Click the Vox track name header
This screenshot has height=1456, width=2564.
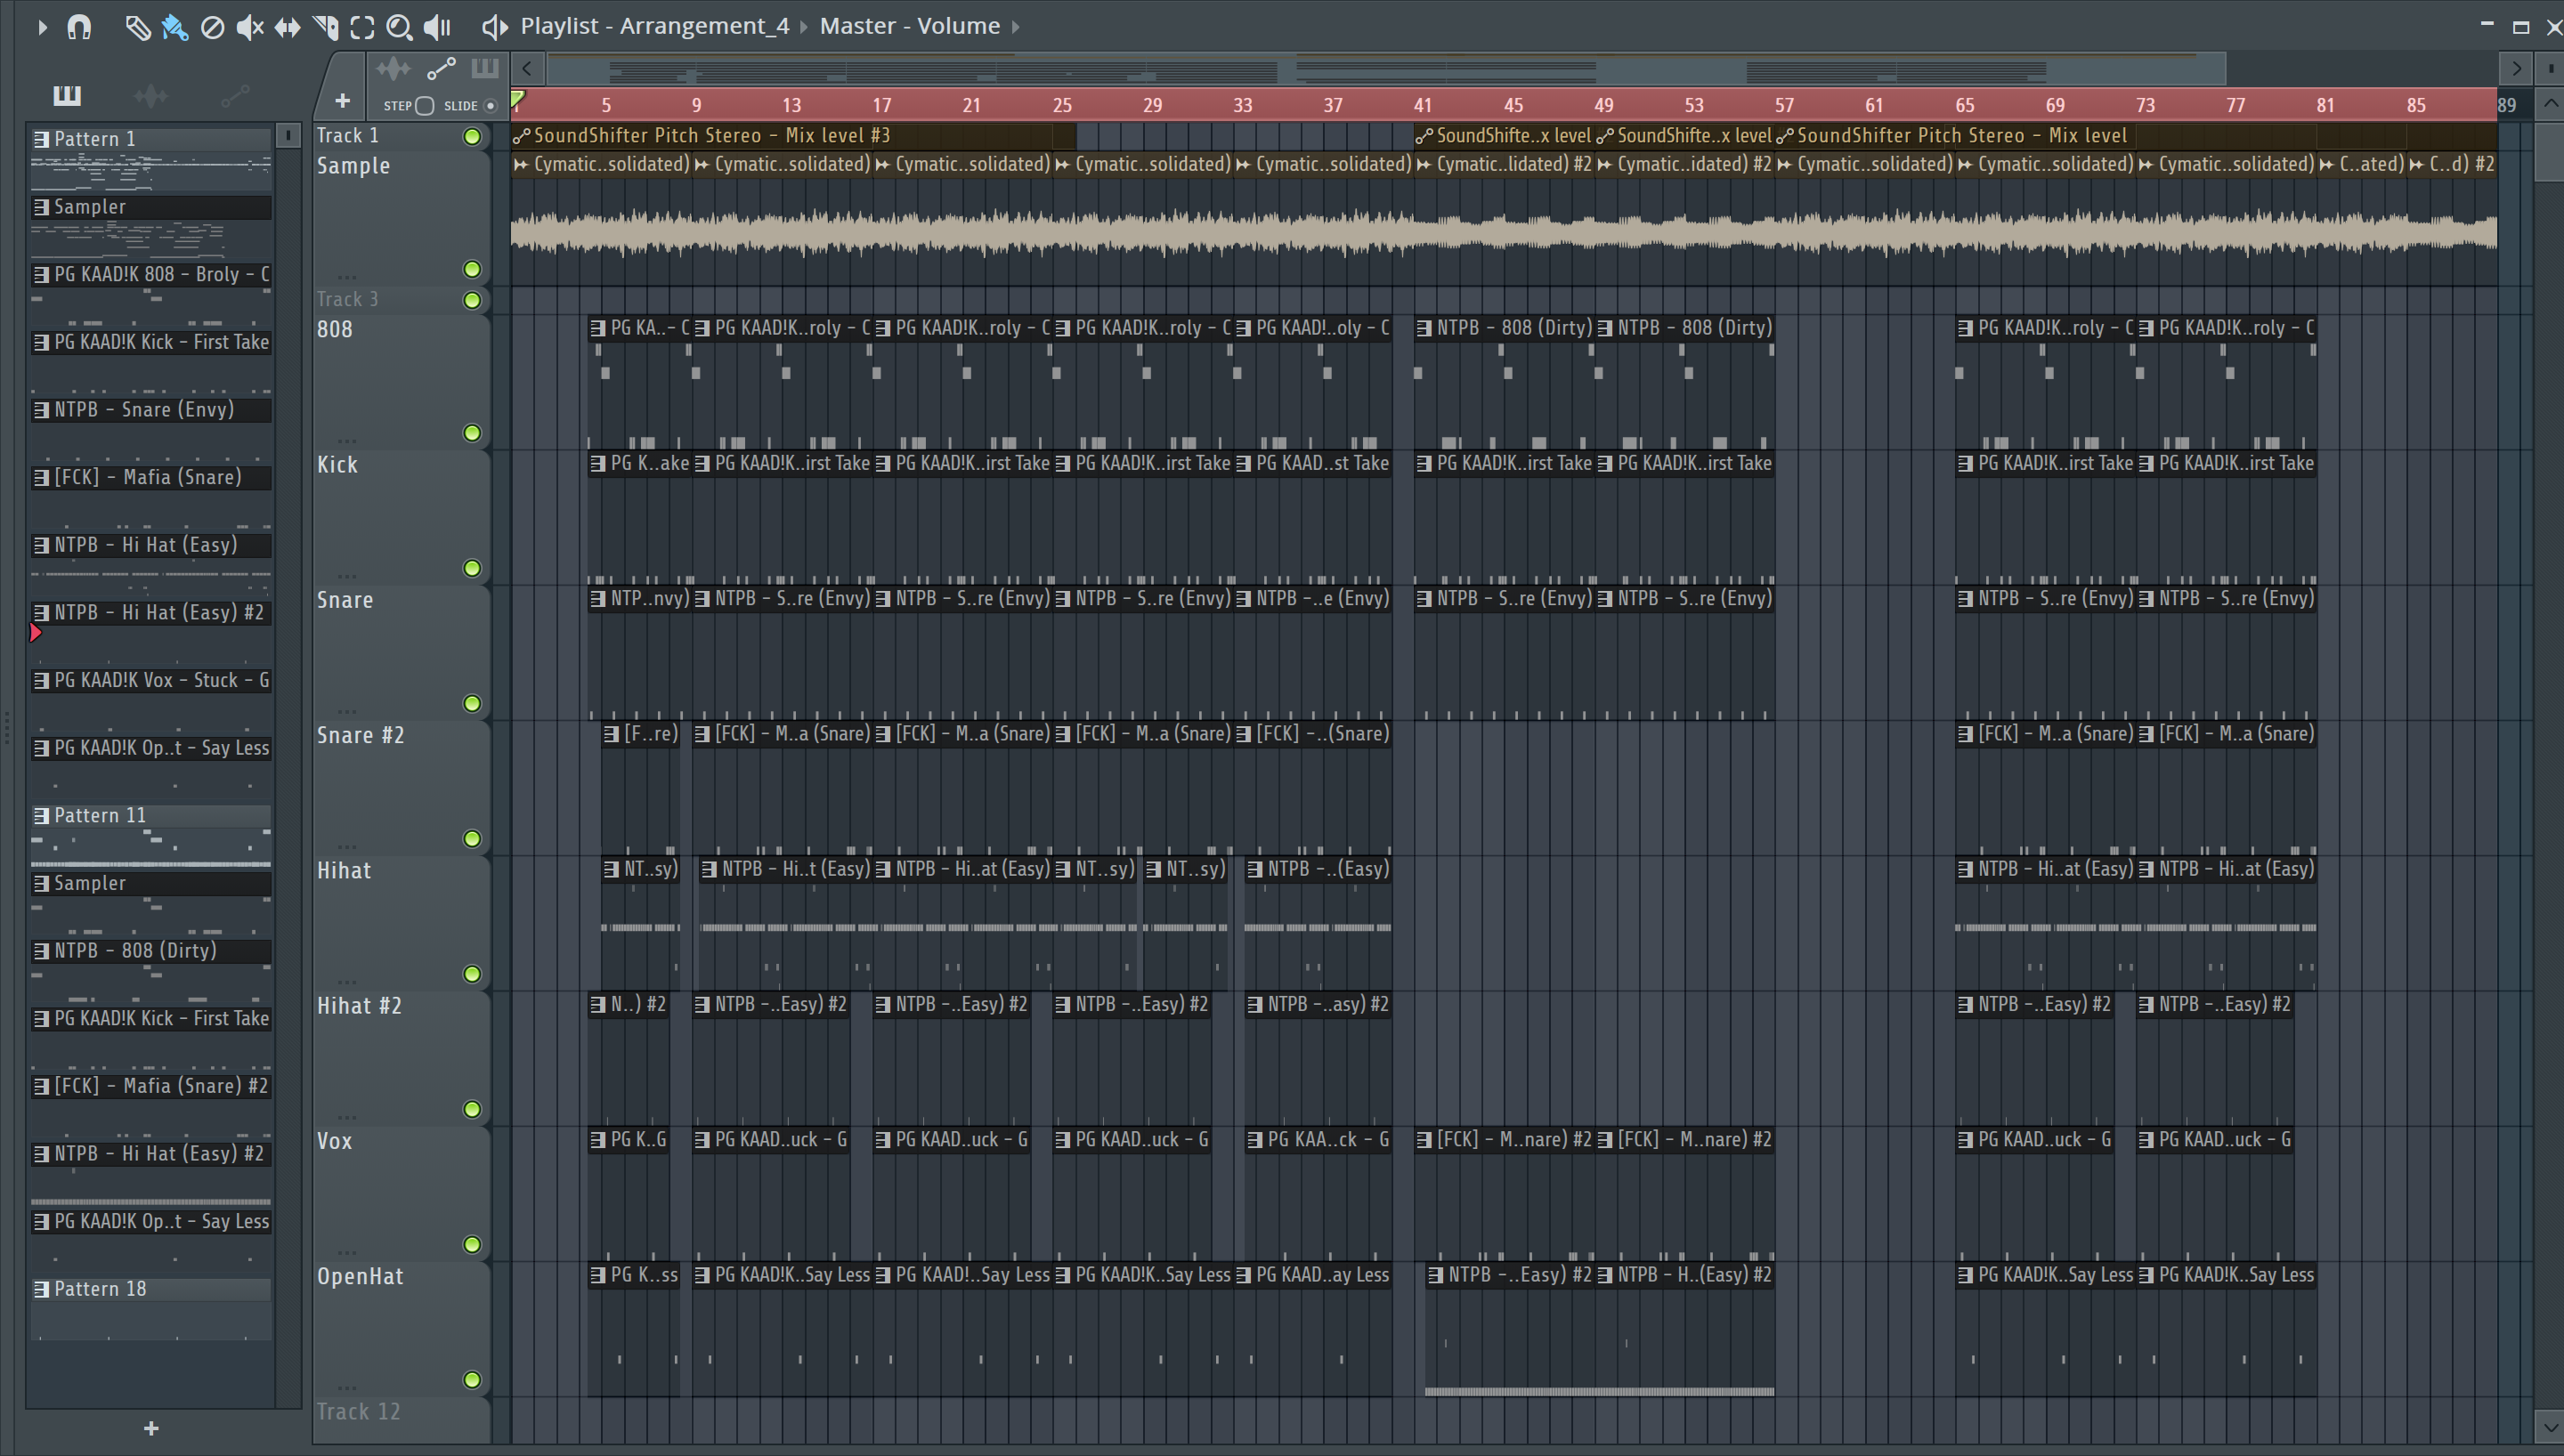tap(334, 1141)
